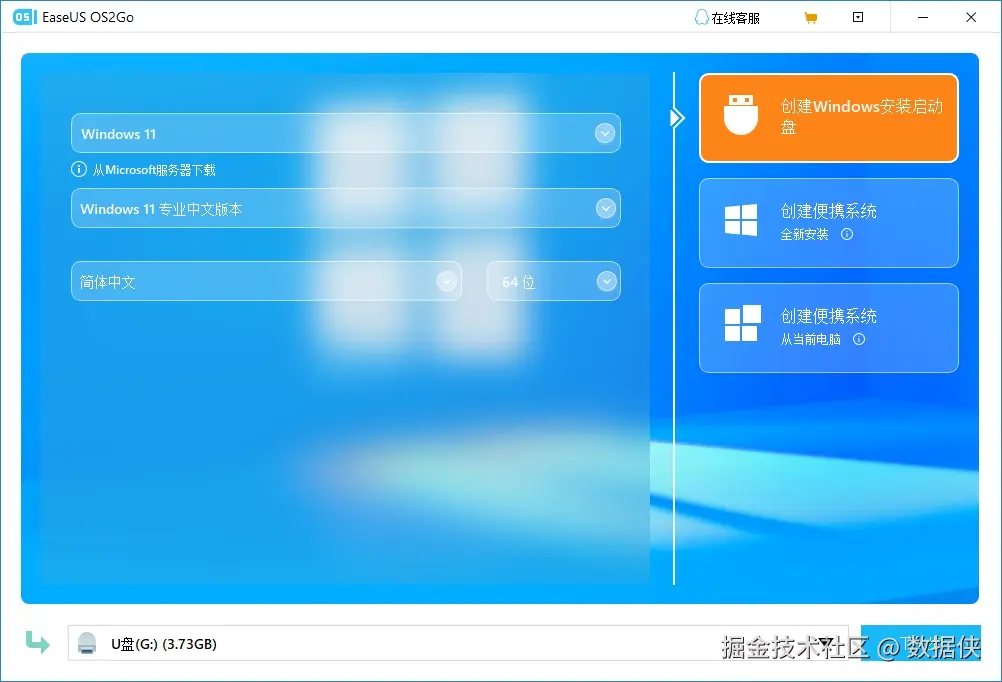Open the title bar dropdown menu icon
This screenshot has height=682, width=1002.
coord(858,17)
